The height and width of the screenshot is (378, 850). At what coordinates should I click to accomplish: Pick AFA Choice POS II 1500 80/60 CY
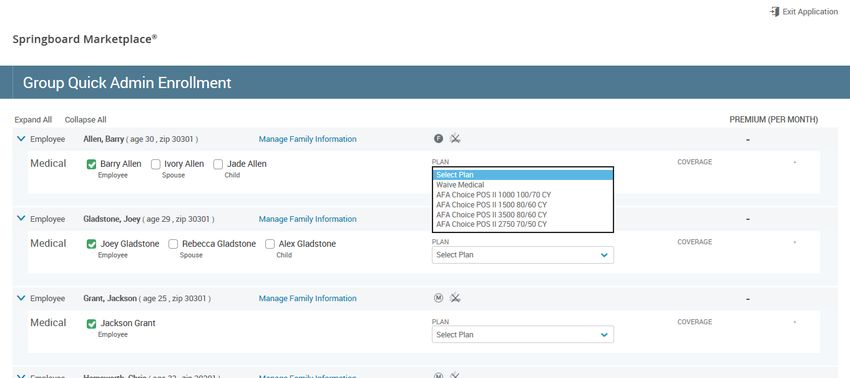pyautogui.click(x=523, y=204)
